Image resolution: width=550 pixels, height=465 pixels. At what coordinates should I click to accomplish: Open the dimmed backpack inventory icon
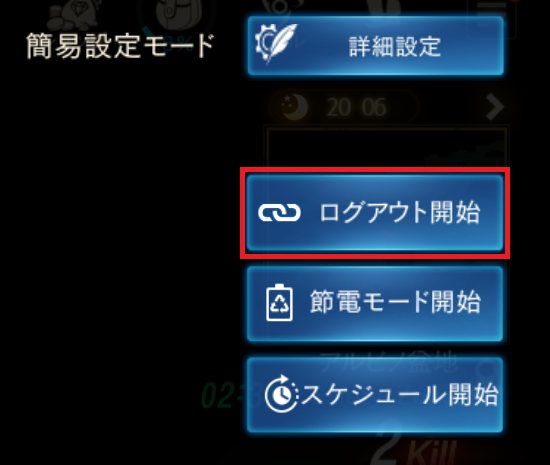pyautogui.click(x=177, y=14)
